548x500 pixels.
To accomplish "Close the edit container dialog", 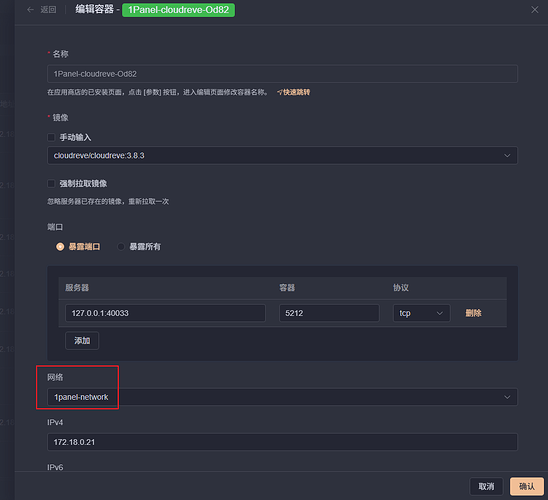I will point(534,10).
